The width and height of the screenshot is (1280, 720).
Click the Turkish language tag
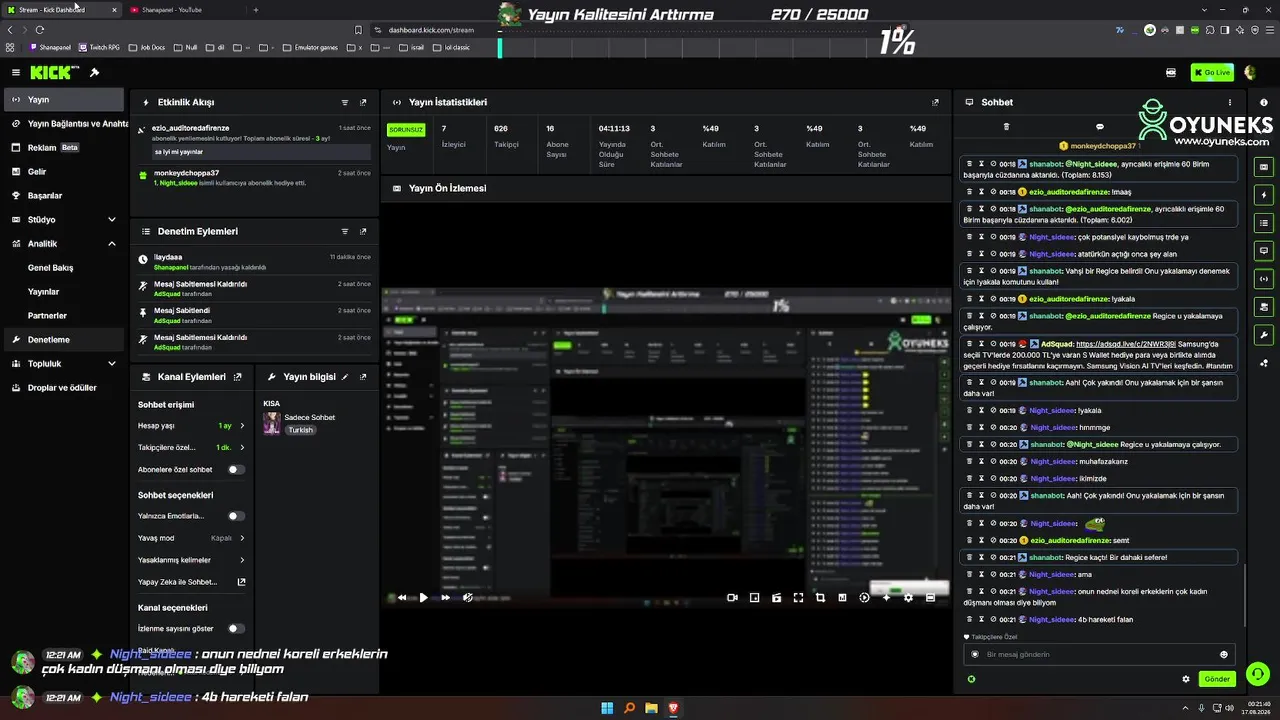click(x=301, y=430)
